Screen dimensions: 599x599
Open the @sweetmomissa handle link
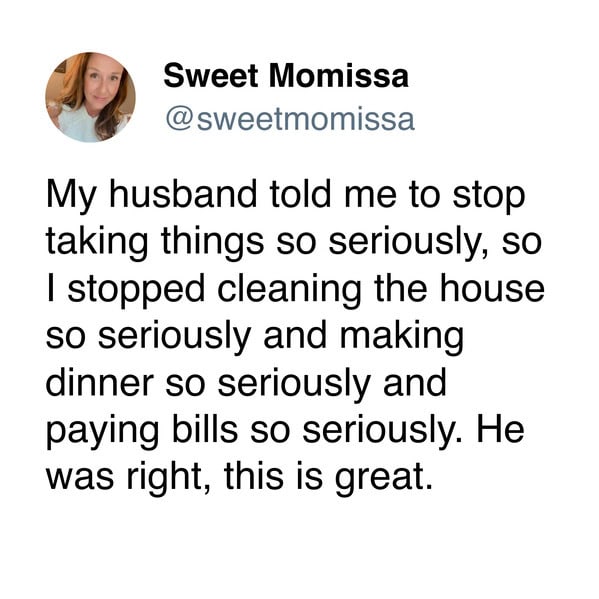(x=290, y=120)
